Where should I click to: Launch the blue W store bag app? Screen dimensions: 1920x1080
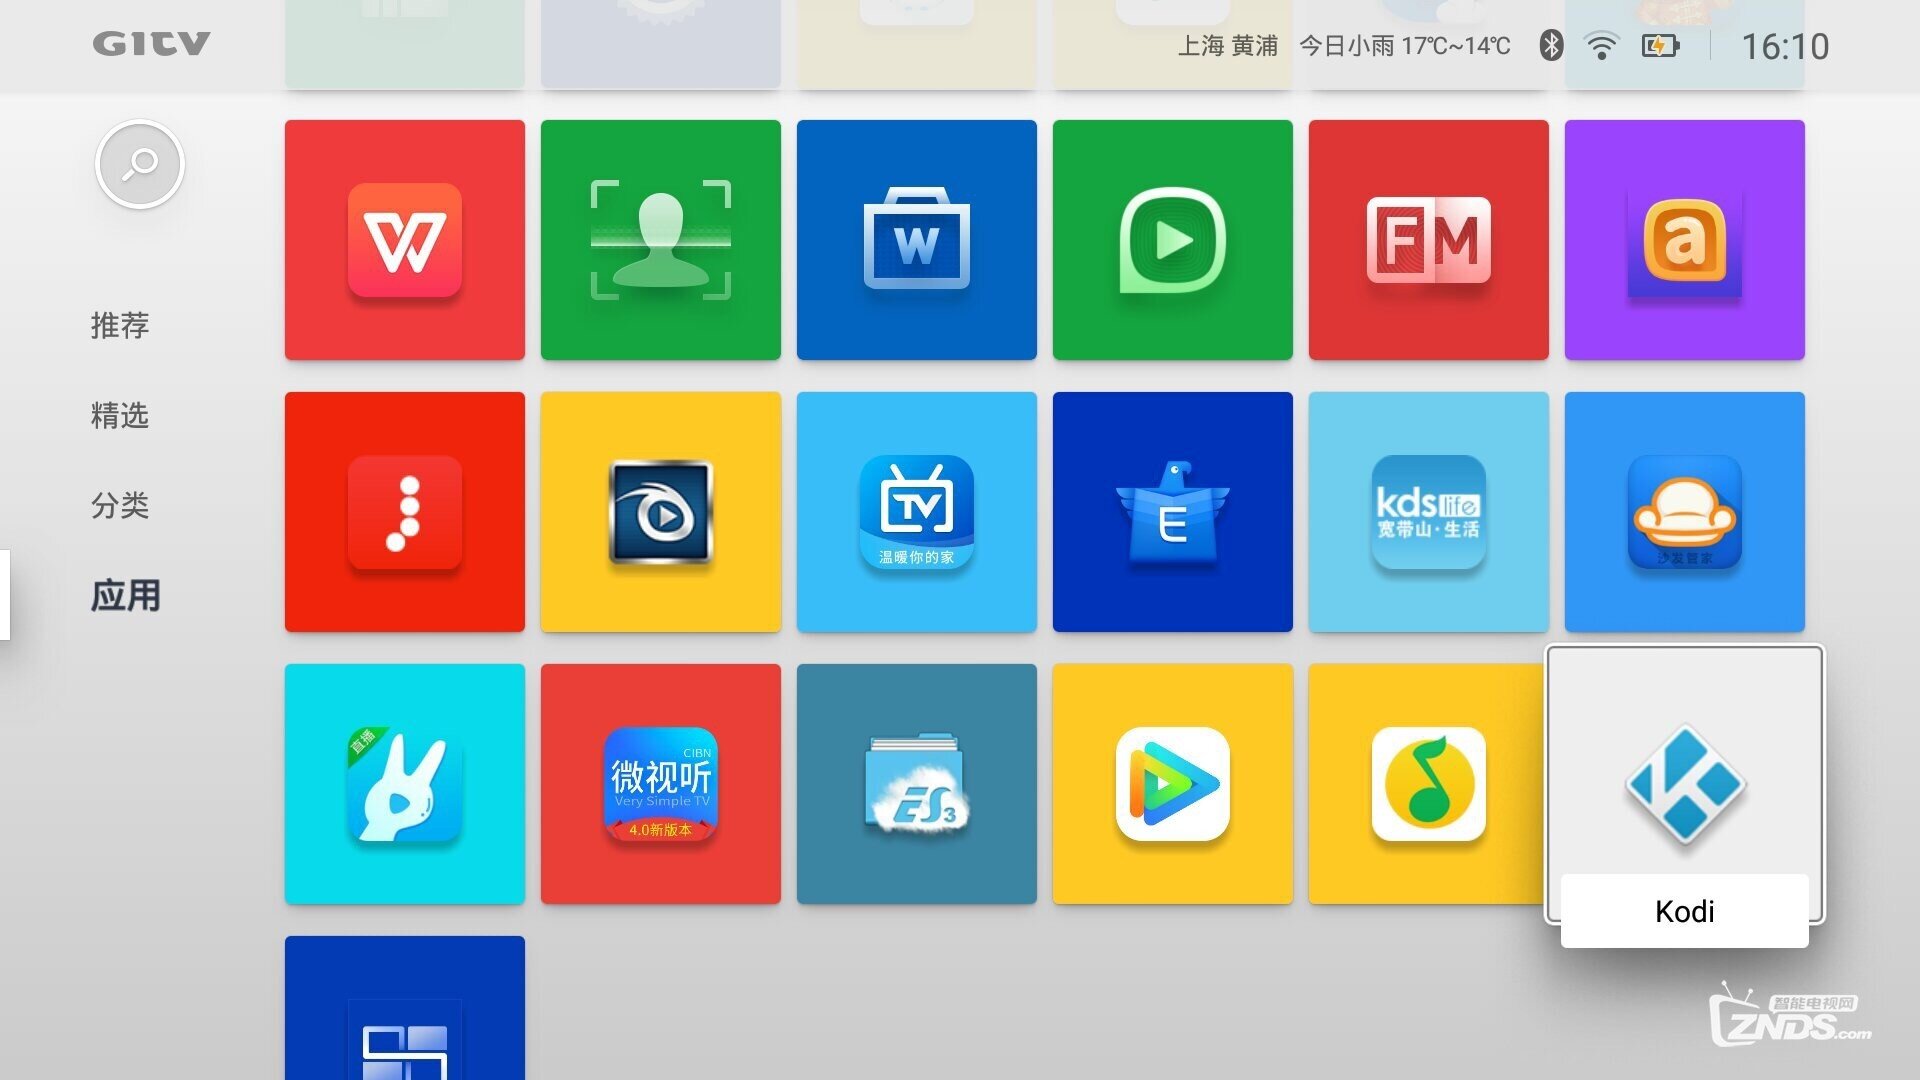916,240
